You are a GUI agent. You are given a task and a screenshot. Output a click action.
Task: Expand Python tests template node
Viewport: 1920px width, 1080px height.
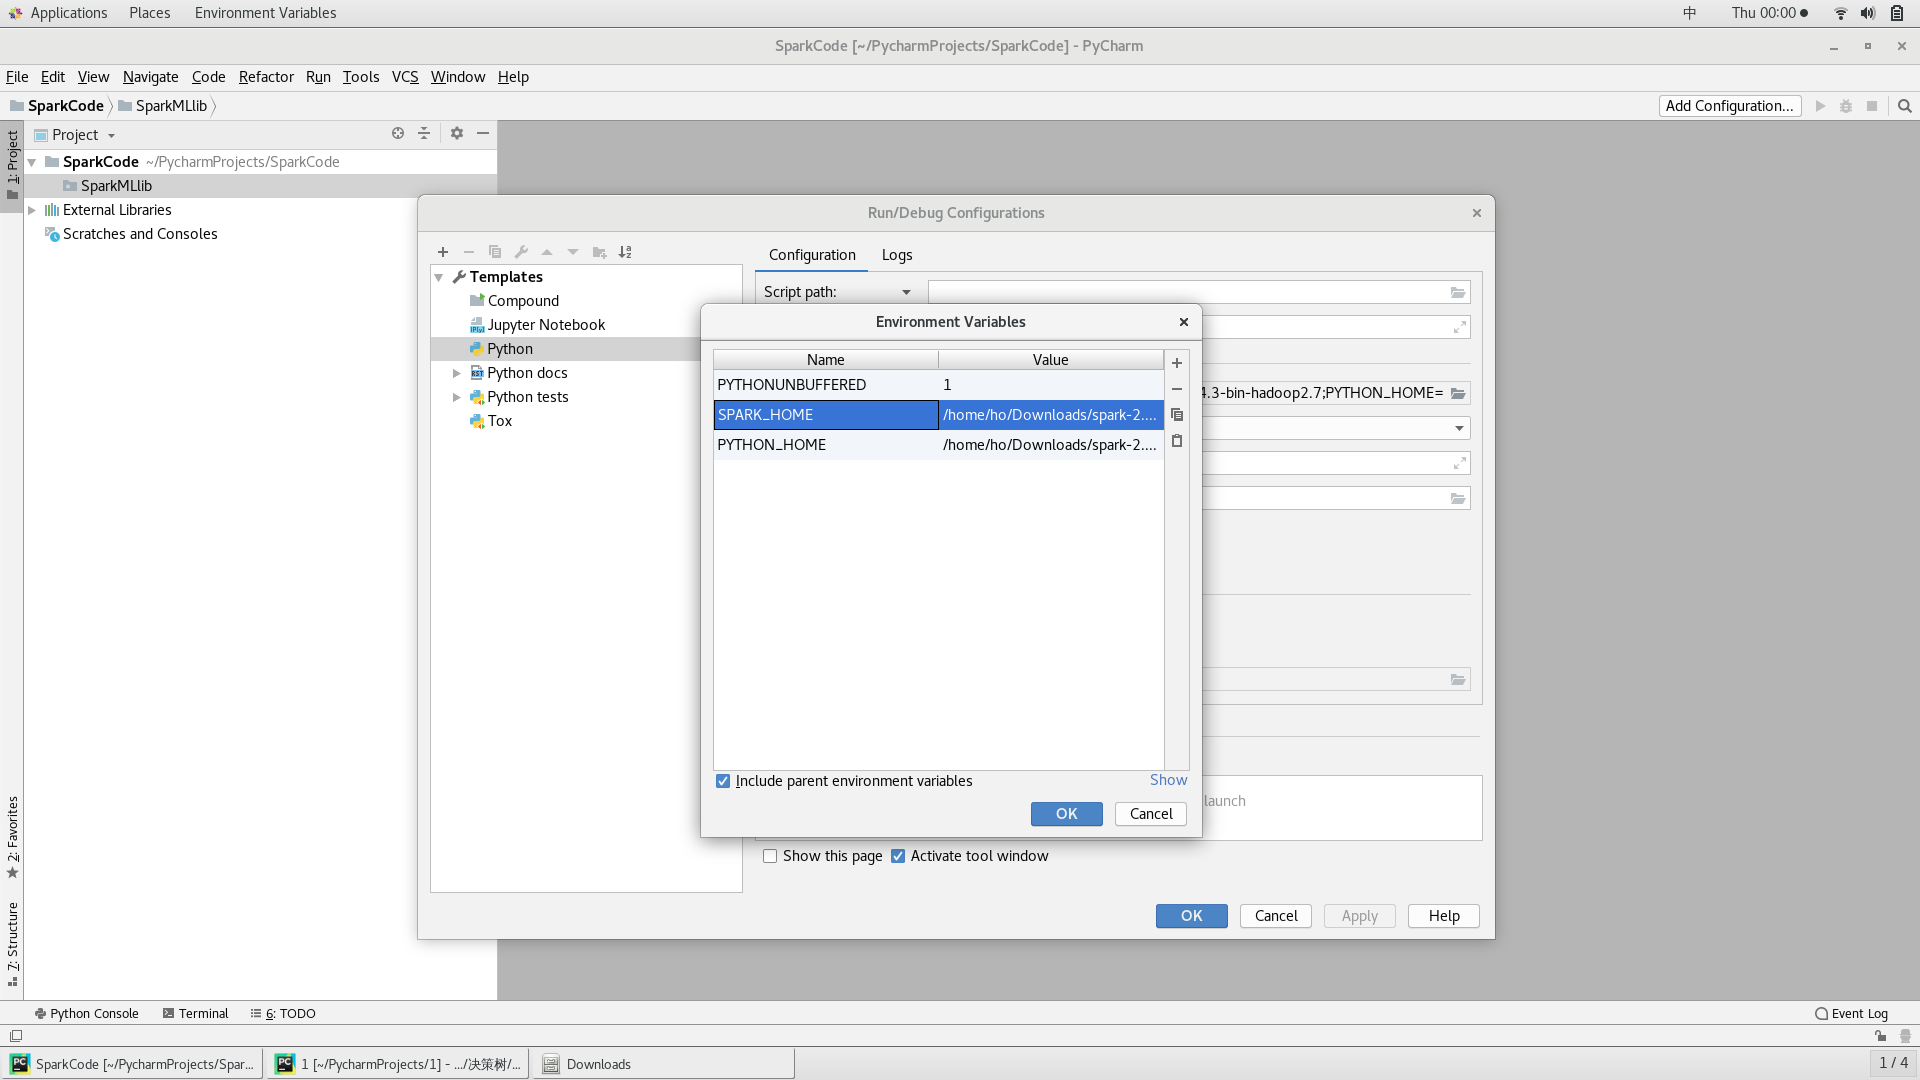click(457, 397)
